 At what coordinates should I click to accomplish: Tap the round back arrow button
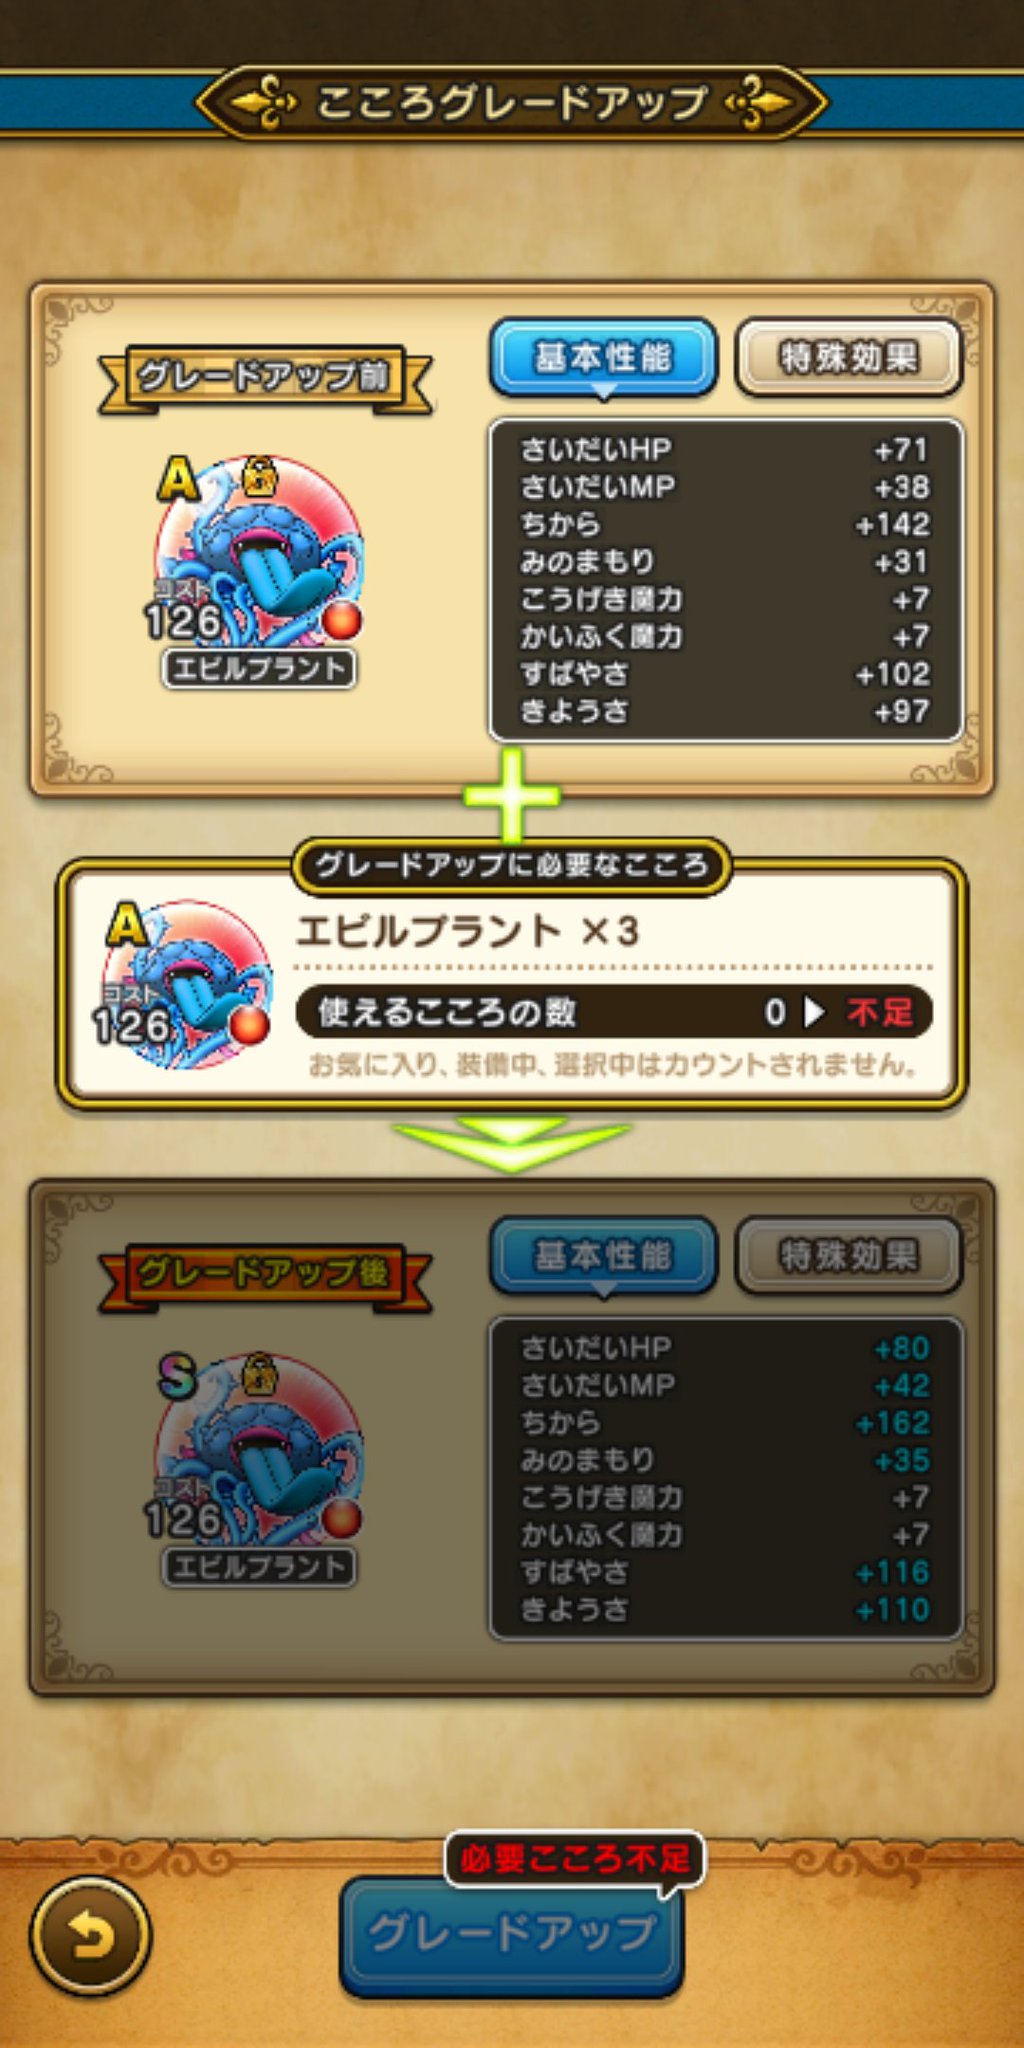(x=90, y=1938)
